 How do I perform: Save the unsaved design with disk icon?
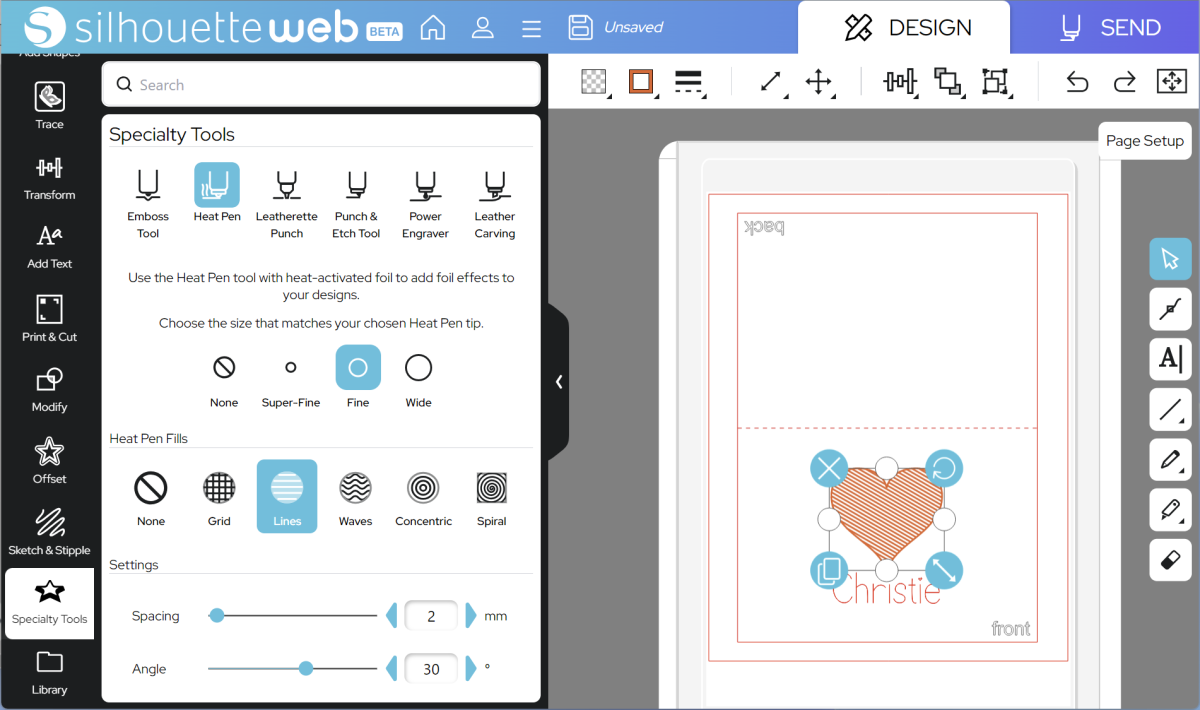[580, 27]
